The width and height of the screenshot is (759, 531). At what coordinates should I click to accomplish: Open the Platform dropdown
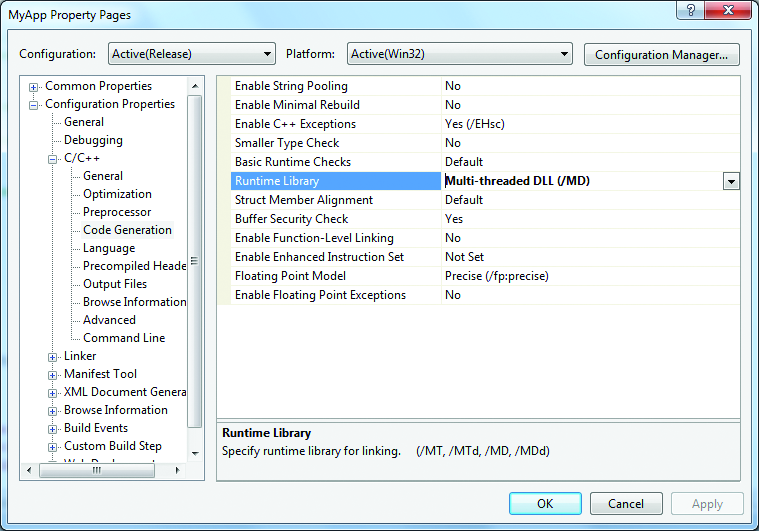[564, 54]
